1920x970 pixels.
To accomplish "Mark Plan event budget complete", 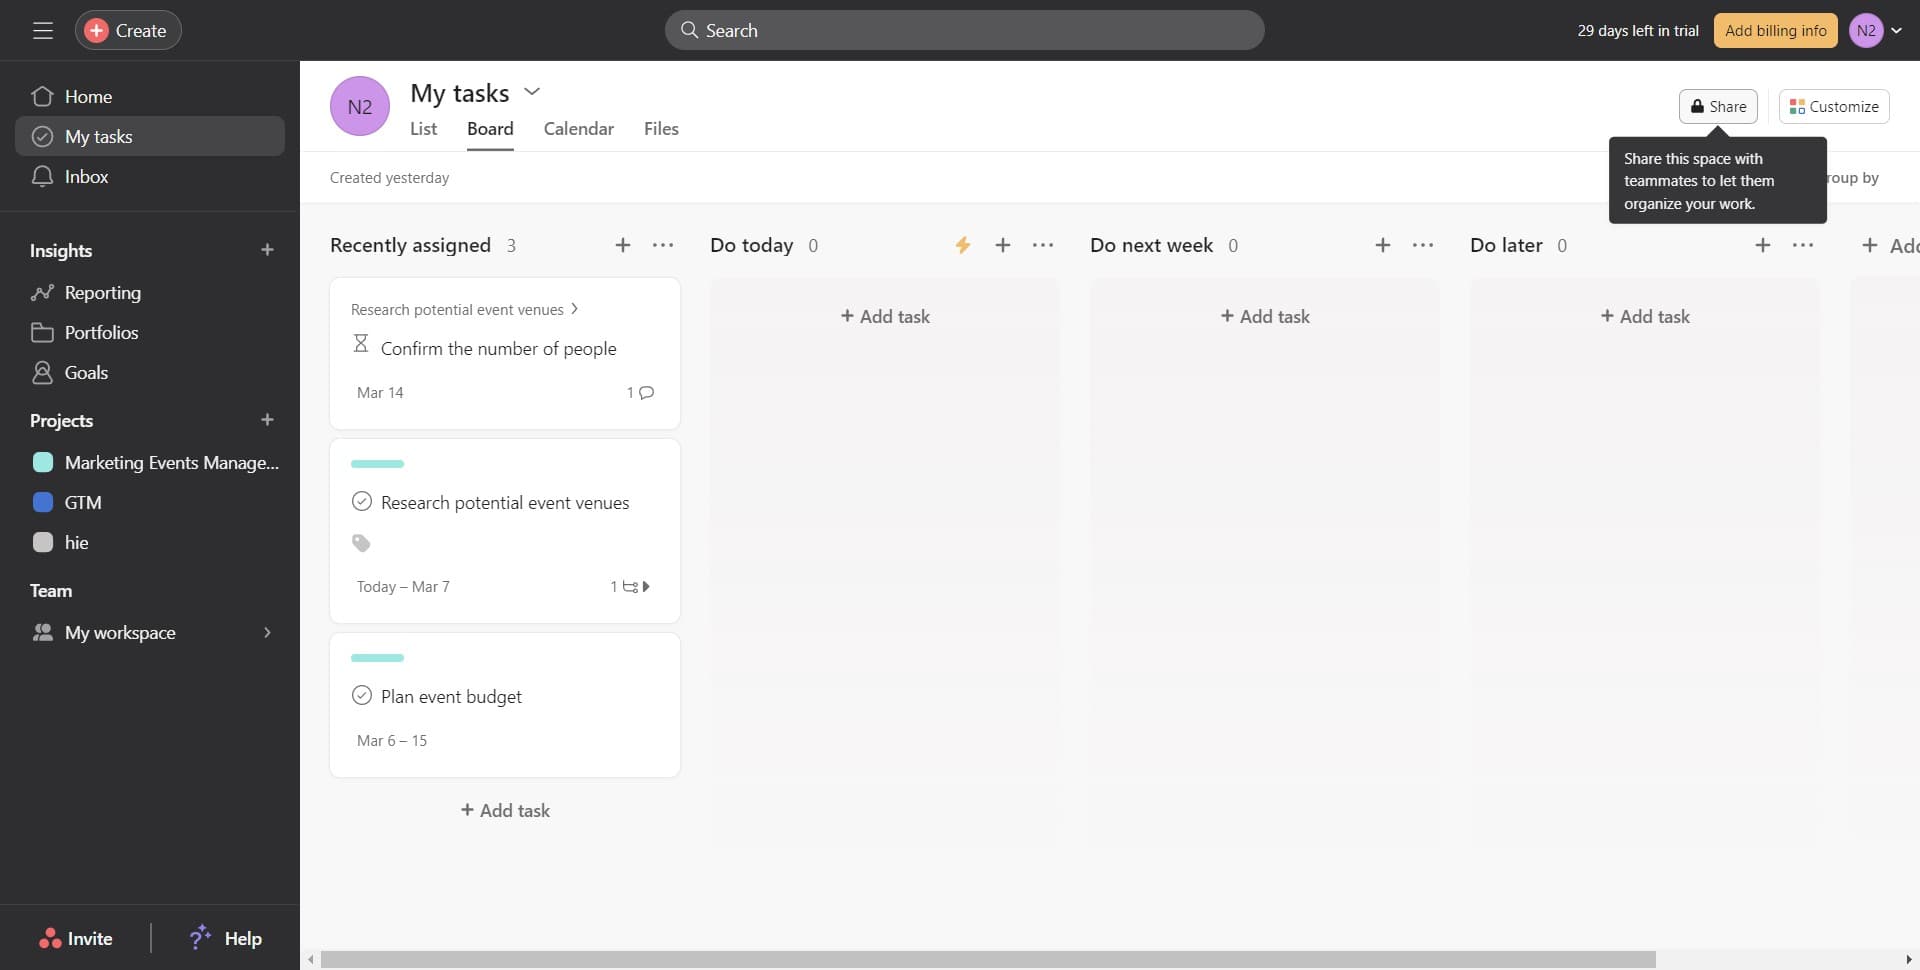I will [361, 695].
